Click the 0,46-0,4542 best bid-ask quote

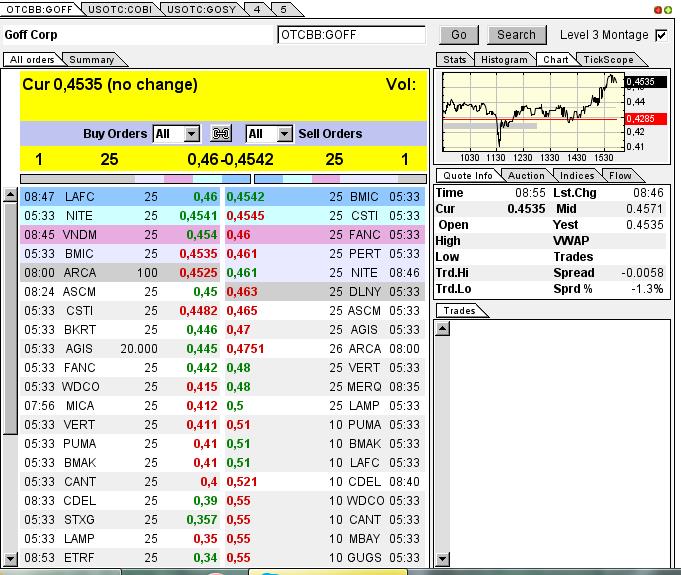pyautogui.click(x=230, y=159)
